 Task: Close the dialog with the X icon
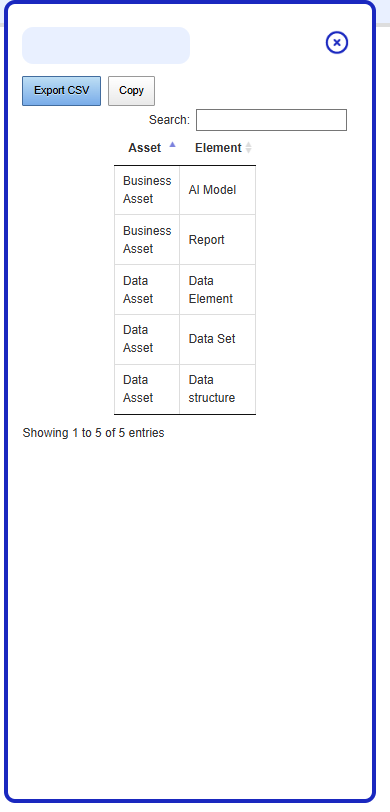pyautogui.click(x=337, y=42)
